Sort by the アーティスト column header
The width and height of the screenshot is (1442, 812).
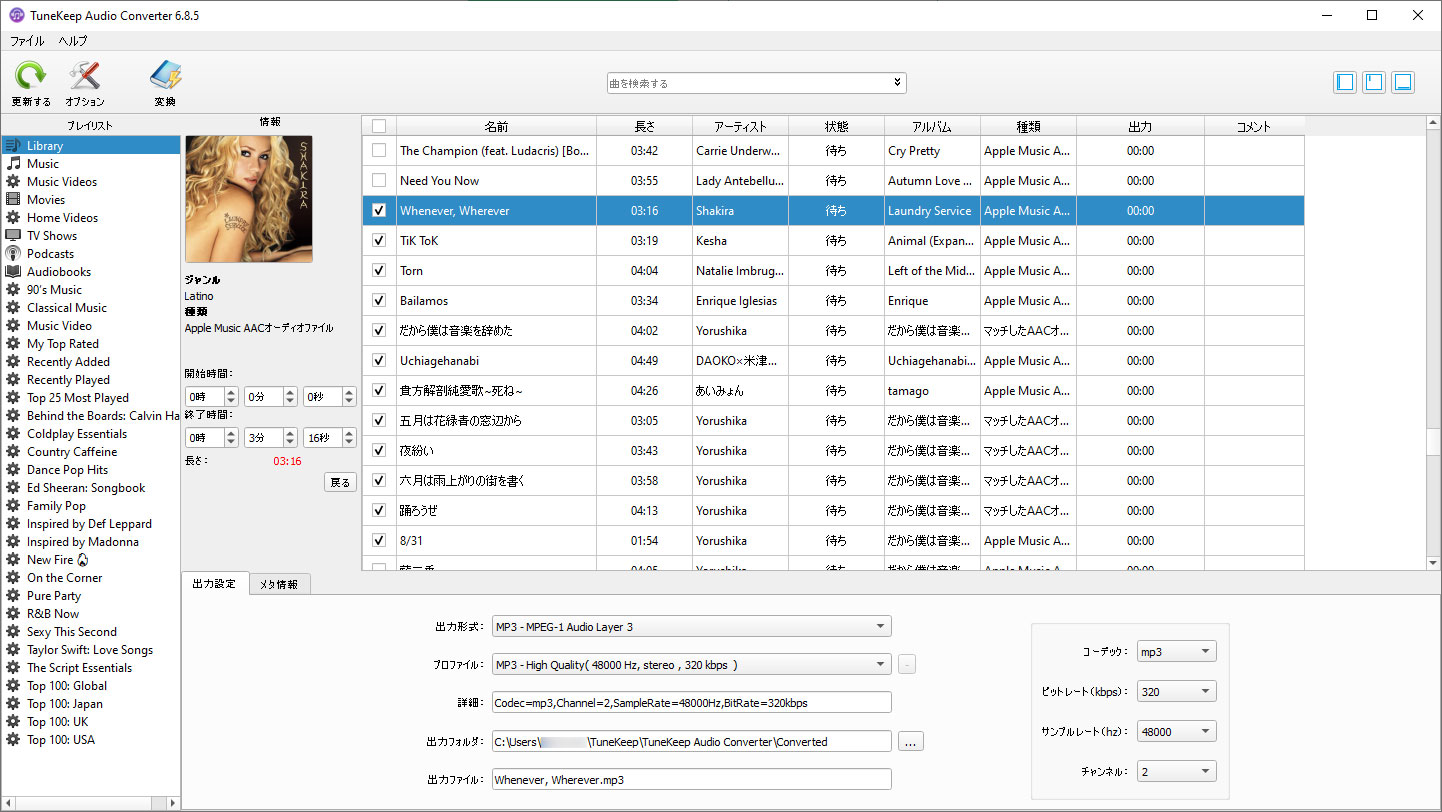tap(740, 126)
